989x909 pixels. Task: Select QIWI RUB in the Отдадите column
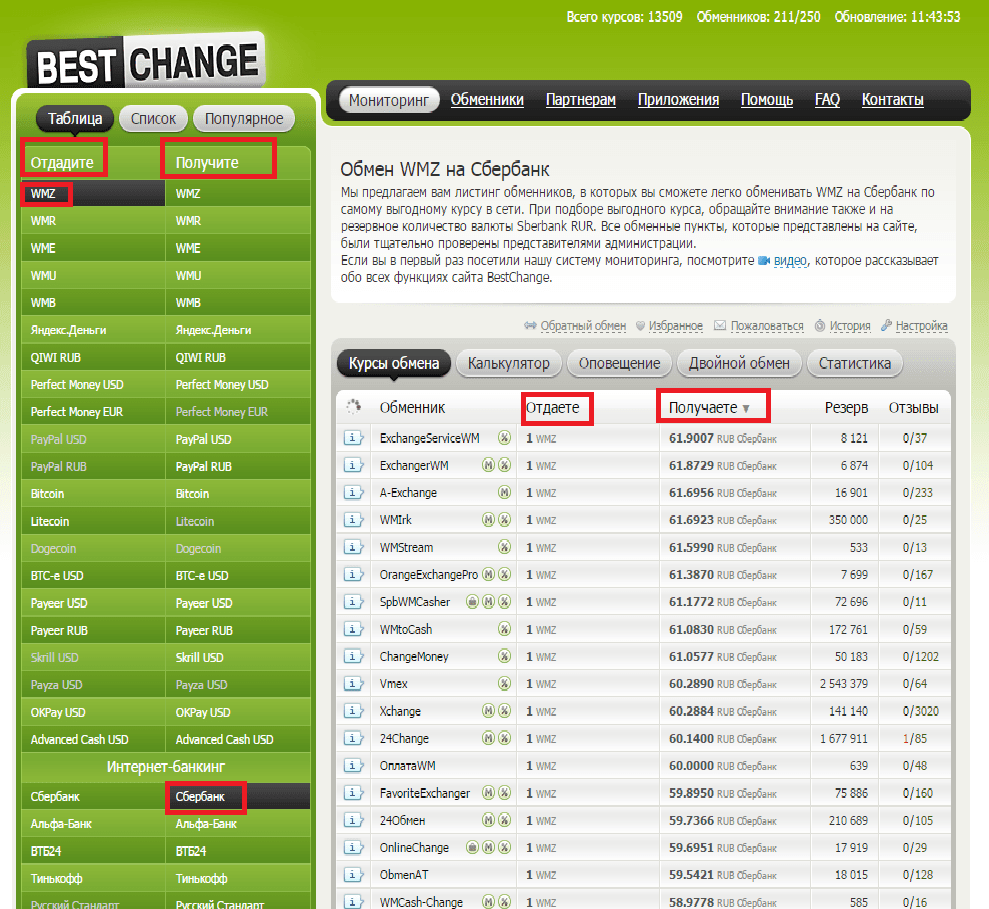pyautogui.click(x=93, y=358)
